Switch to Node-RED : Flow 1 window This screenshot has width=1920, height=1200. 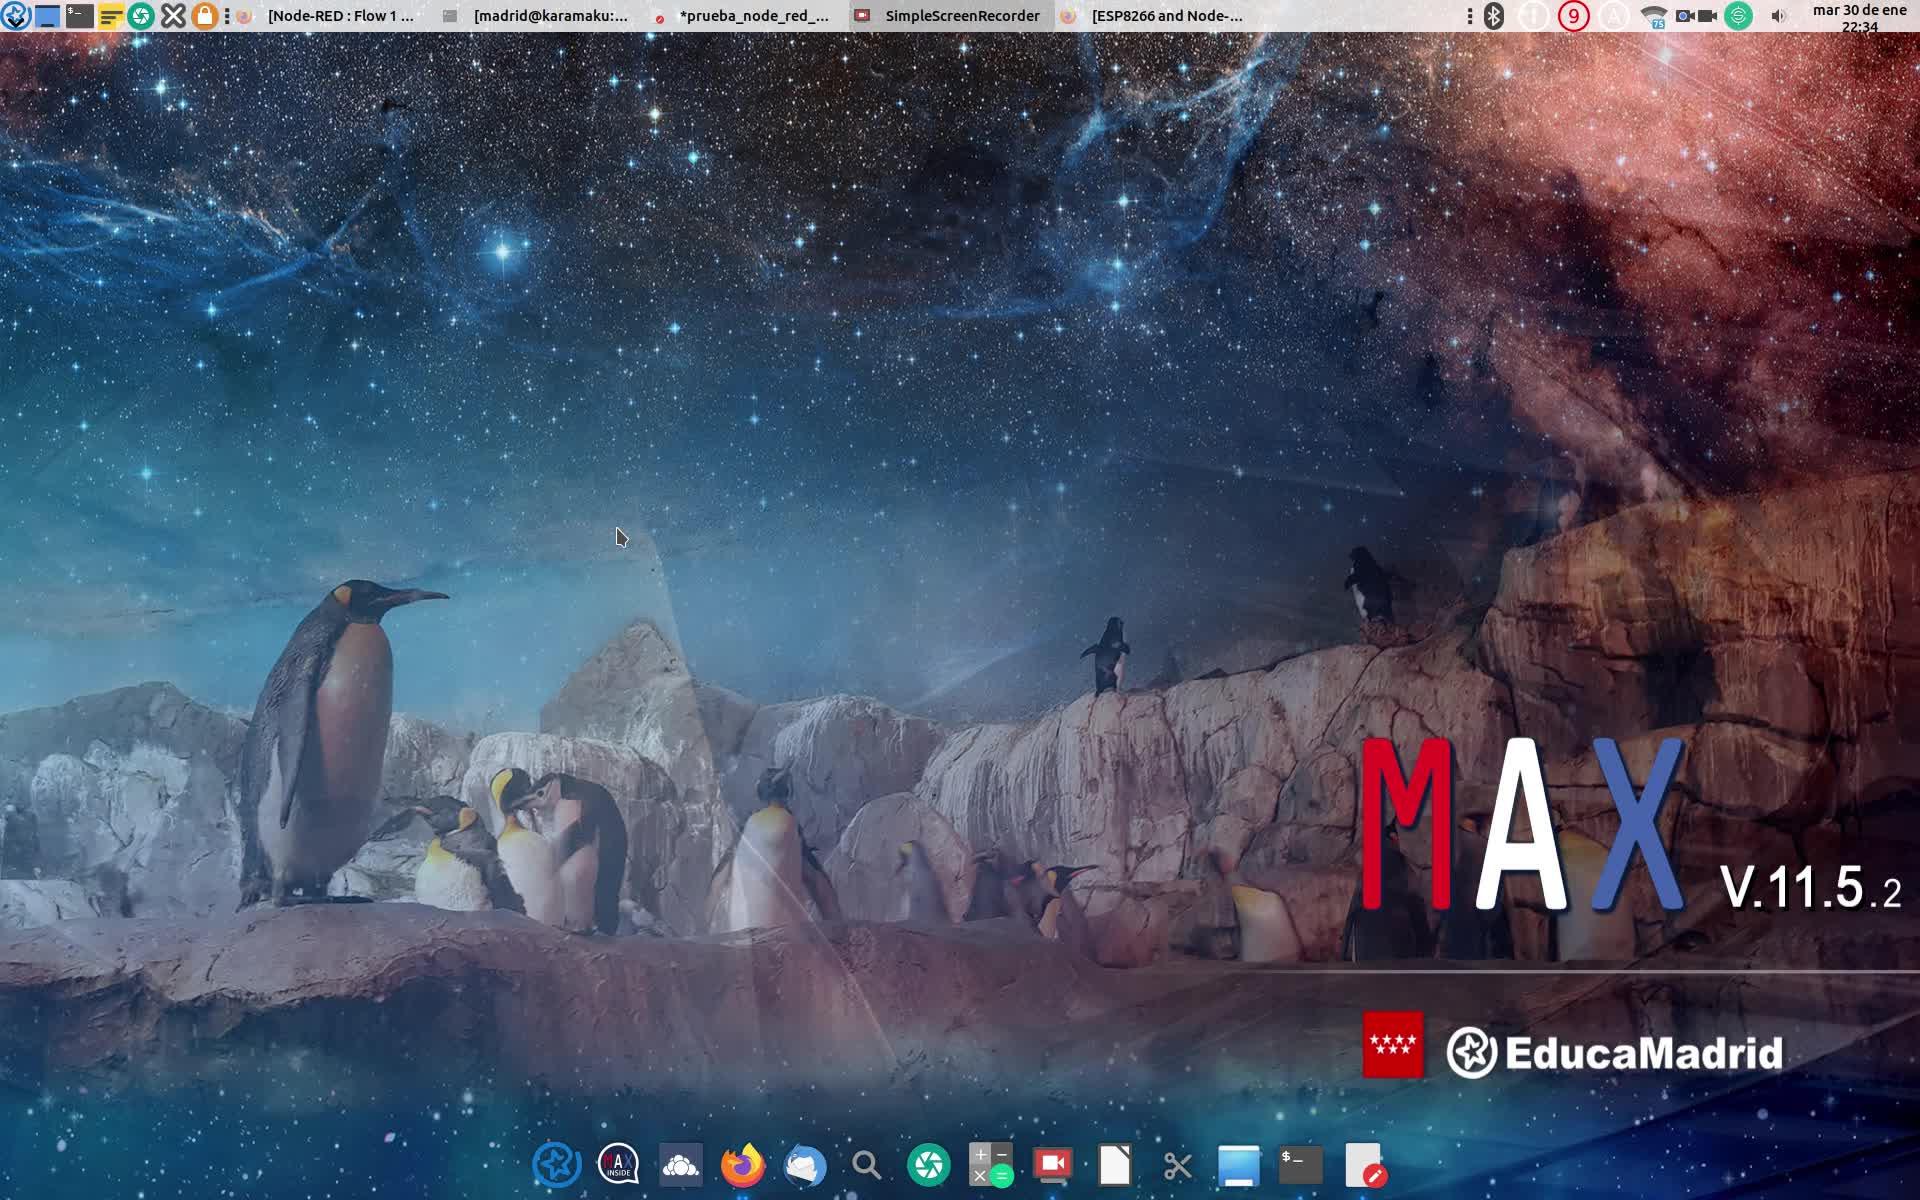point(338,16)
